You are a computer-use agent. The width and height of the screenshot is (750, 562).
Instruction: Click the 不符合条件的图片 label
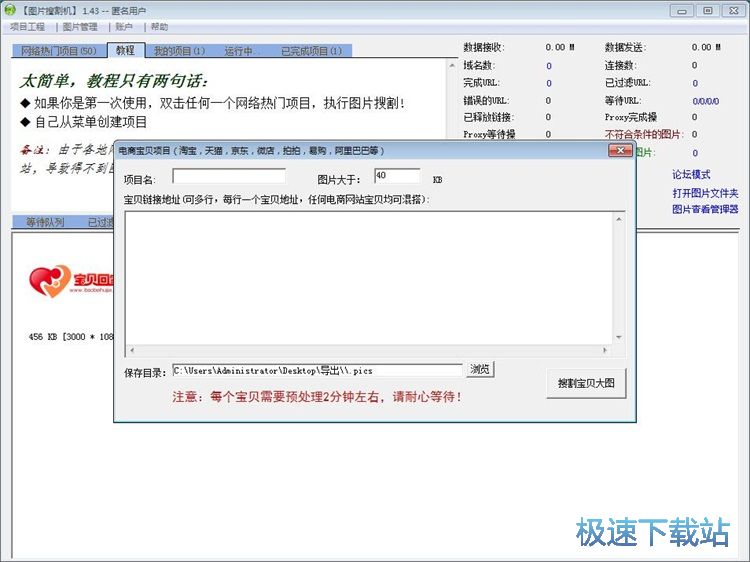coord(644,134)
